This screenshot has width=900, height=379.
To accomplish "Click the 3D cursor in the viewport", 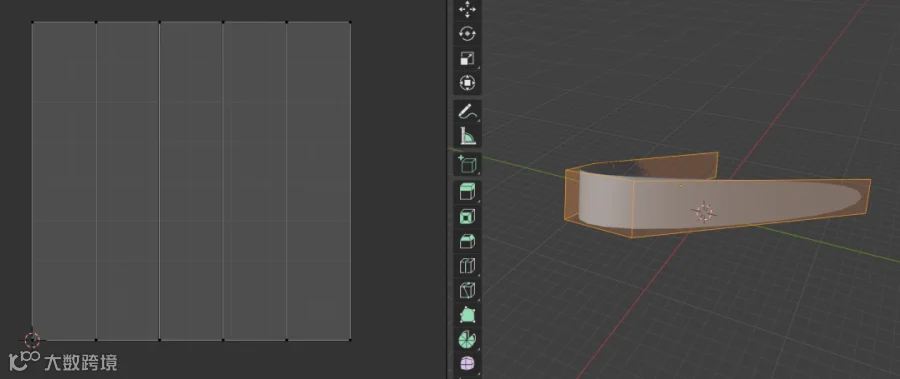I will [x=704, y=212].
